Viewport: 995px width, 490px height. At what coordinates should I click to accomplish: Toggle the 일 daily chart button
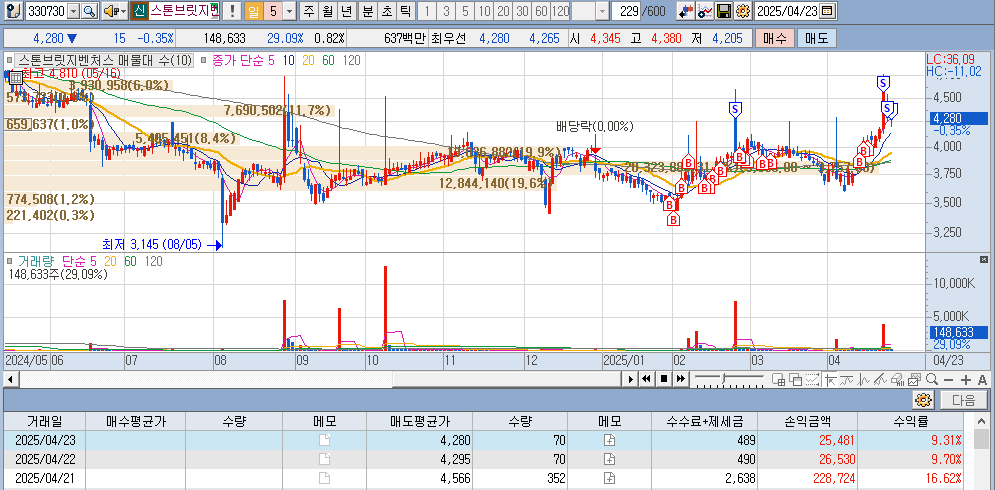(253, 11)
